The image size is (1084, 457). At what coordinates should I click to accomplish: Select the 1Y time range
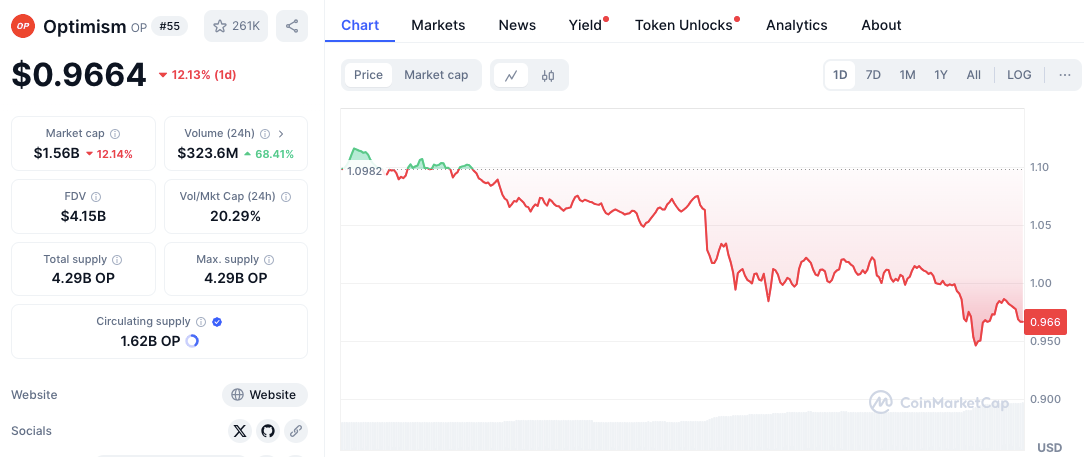tap(941, 75)
